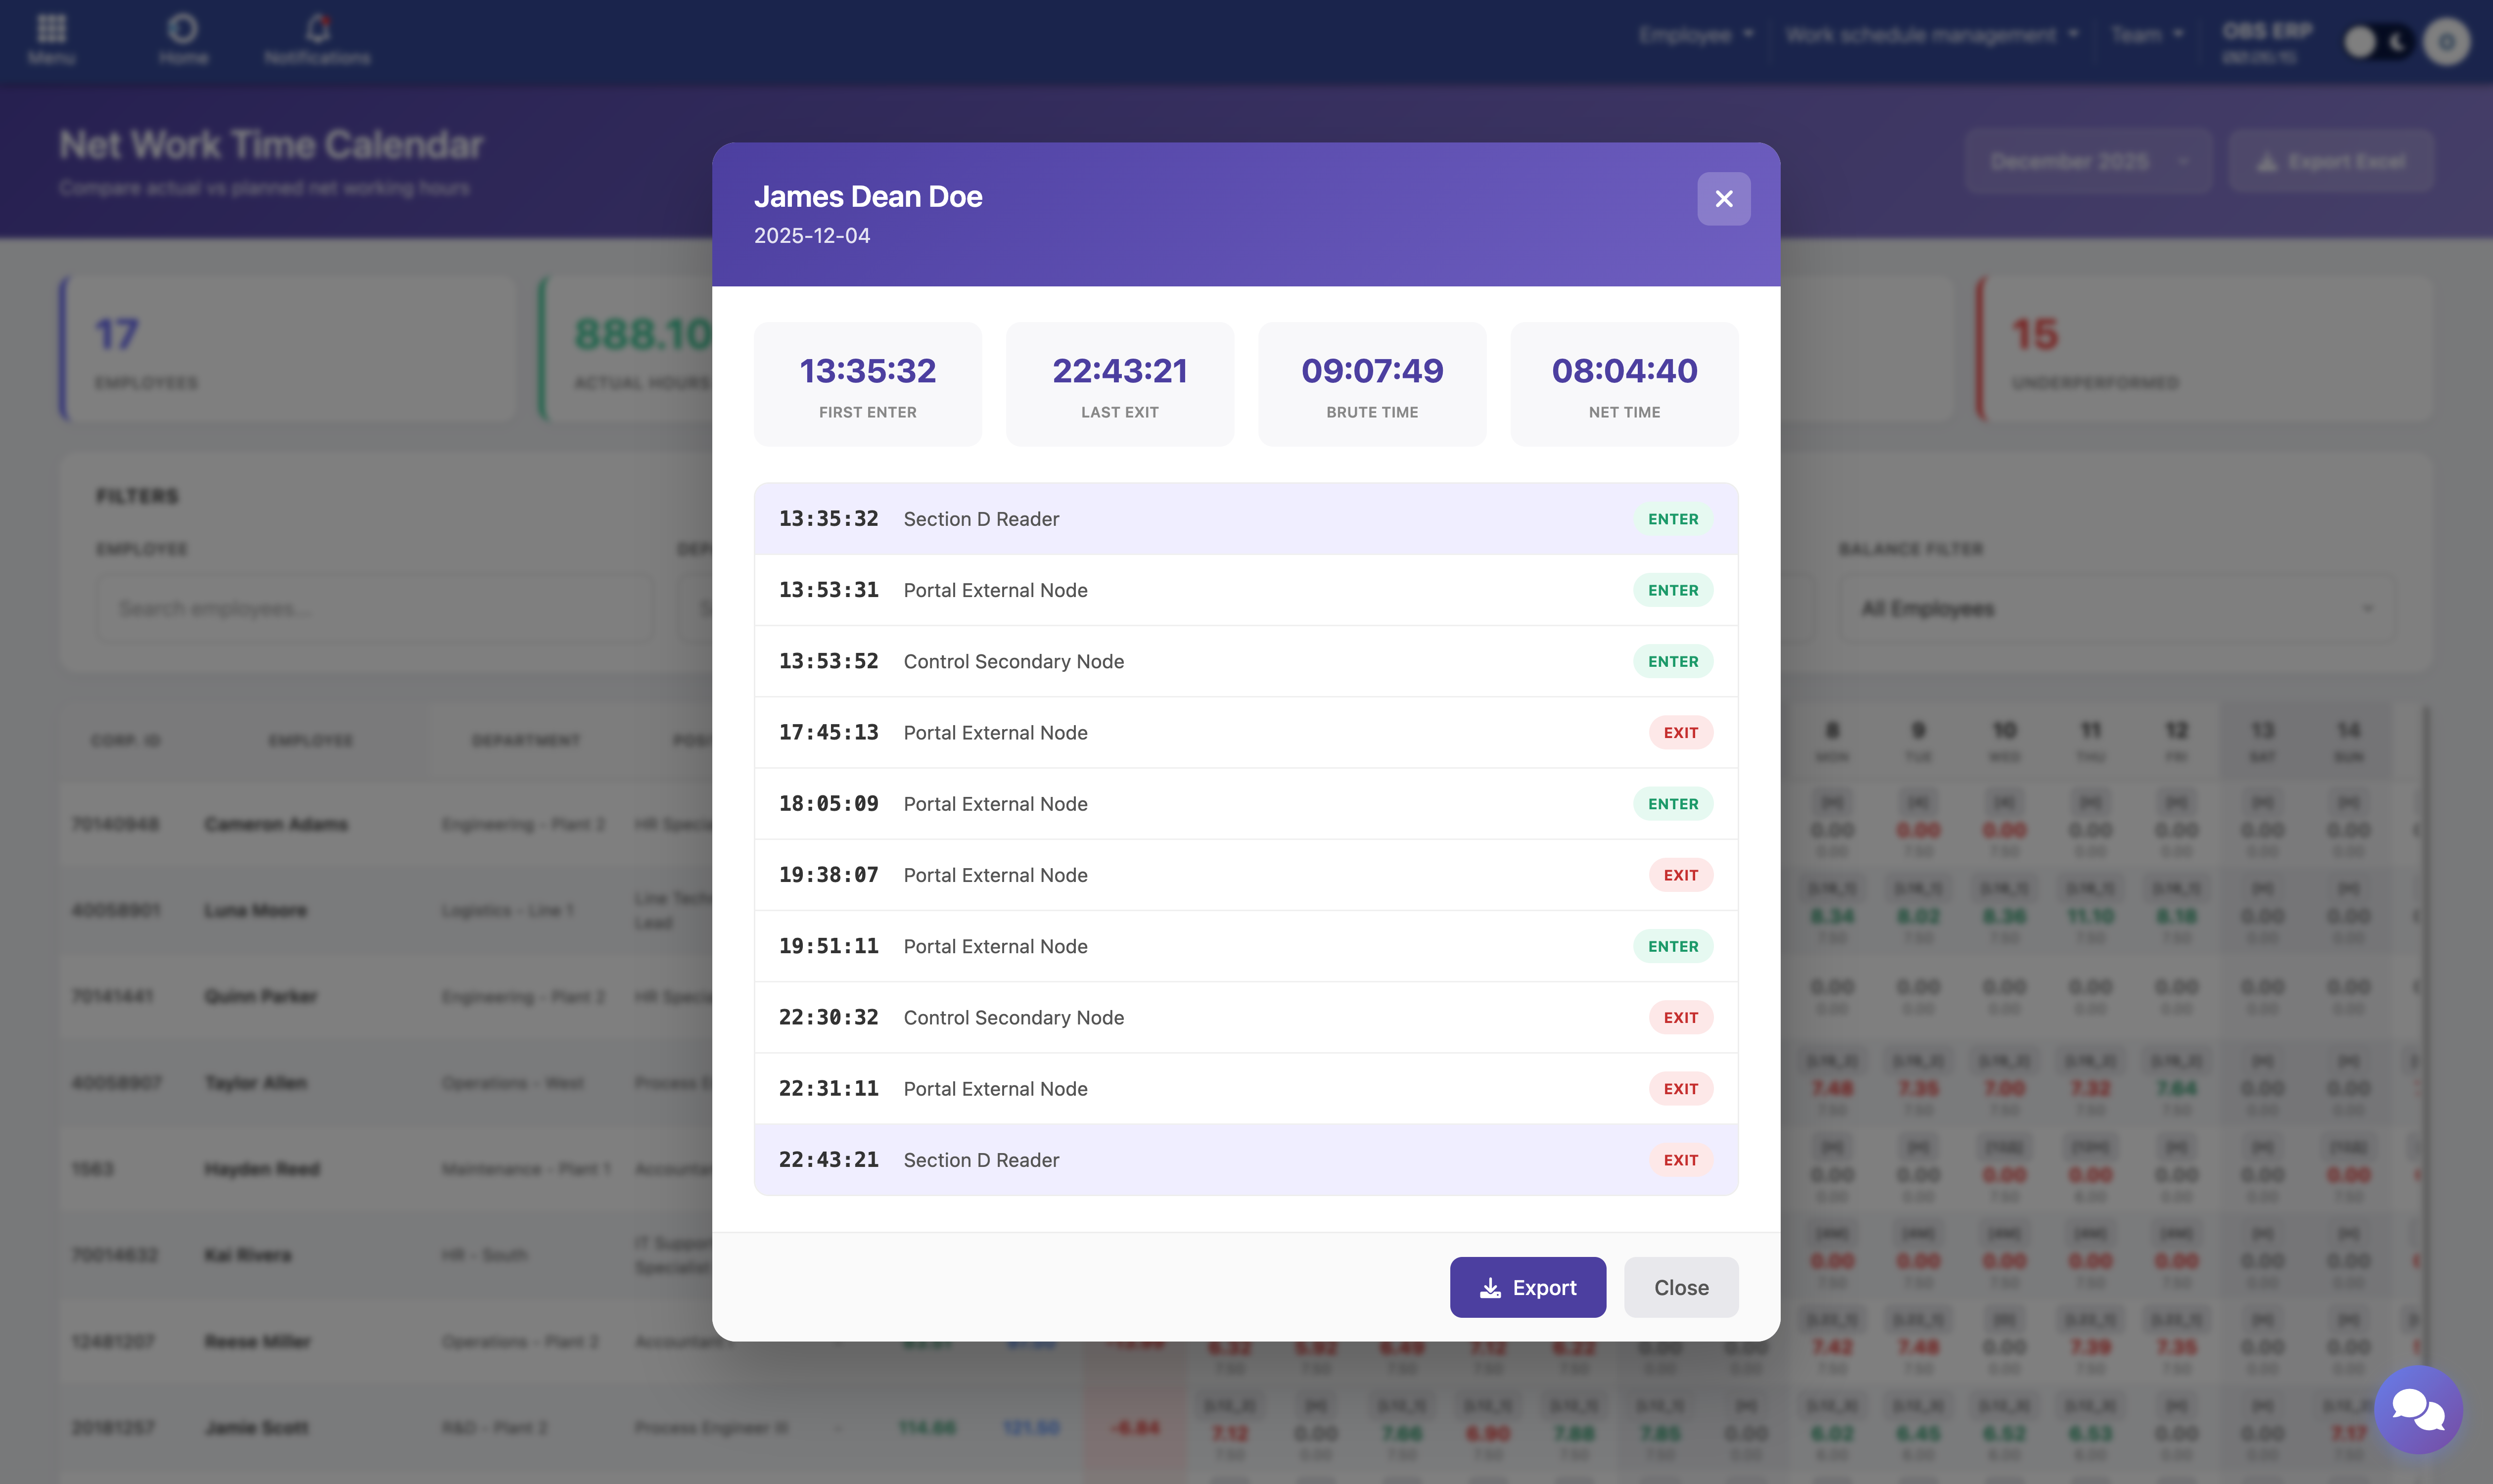Click the 17:45:13 Portal External Node entry
This screenshot has width=2493, height=1484.
click(x=1245, y=733)
